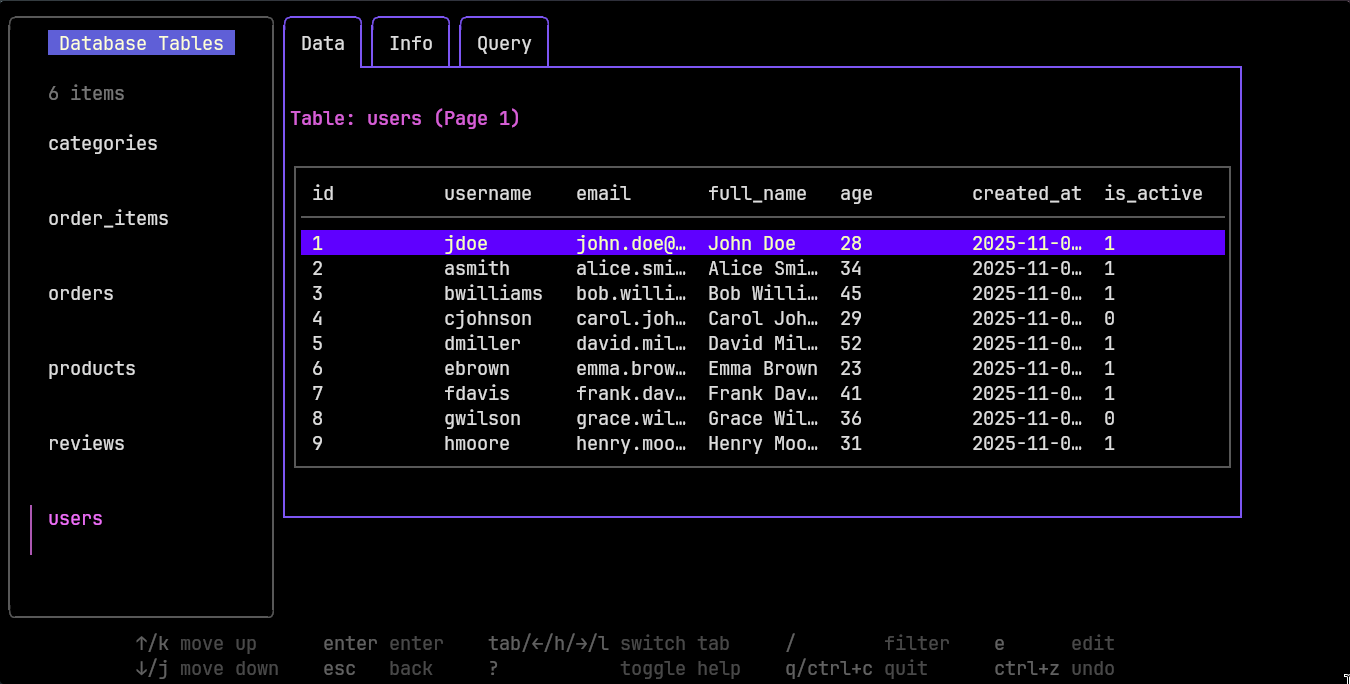Click the 'toggle help' shortcut hint
Image resolution: width=1350 pixels, height=684 pixels.
680,668
